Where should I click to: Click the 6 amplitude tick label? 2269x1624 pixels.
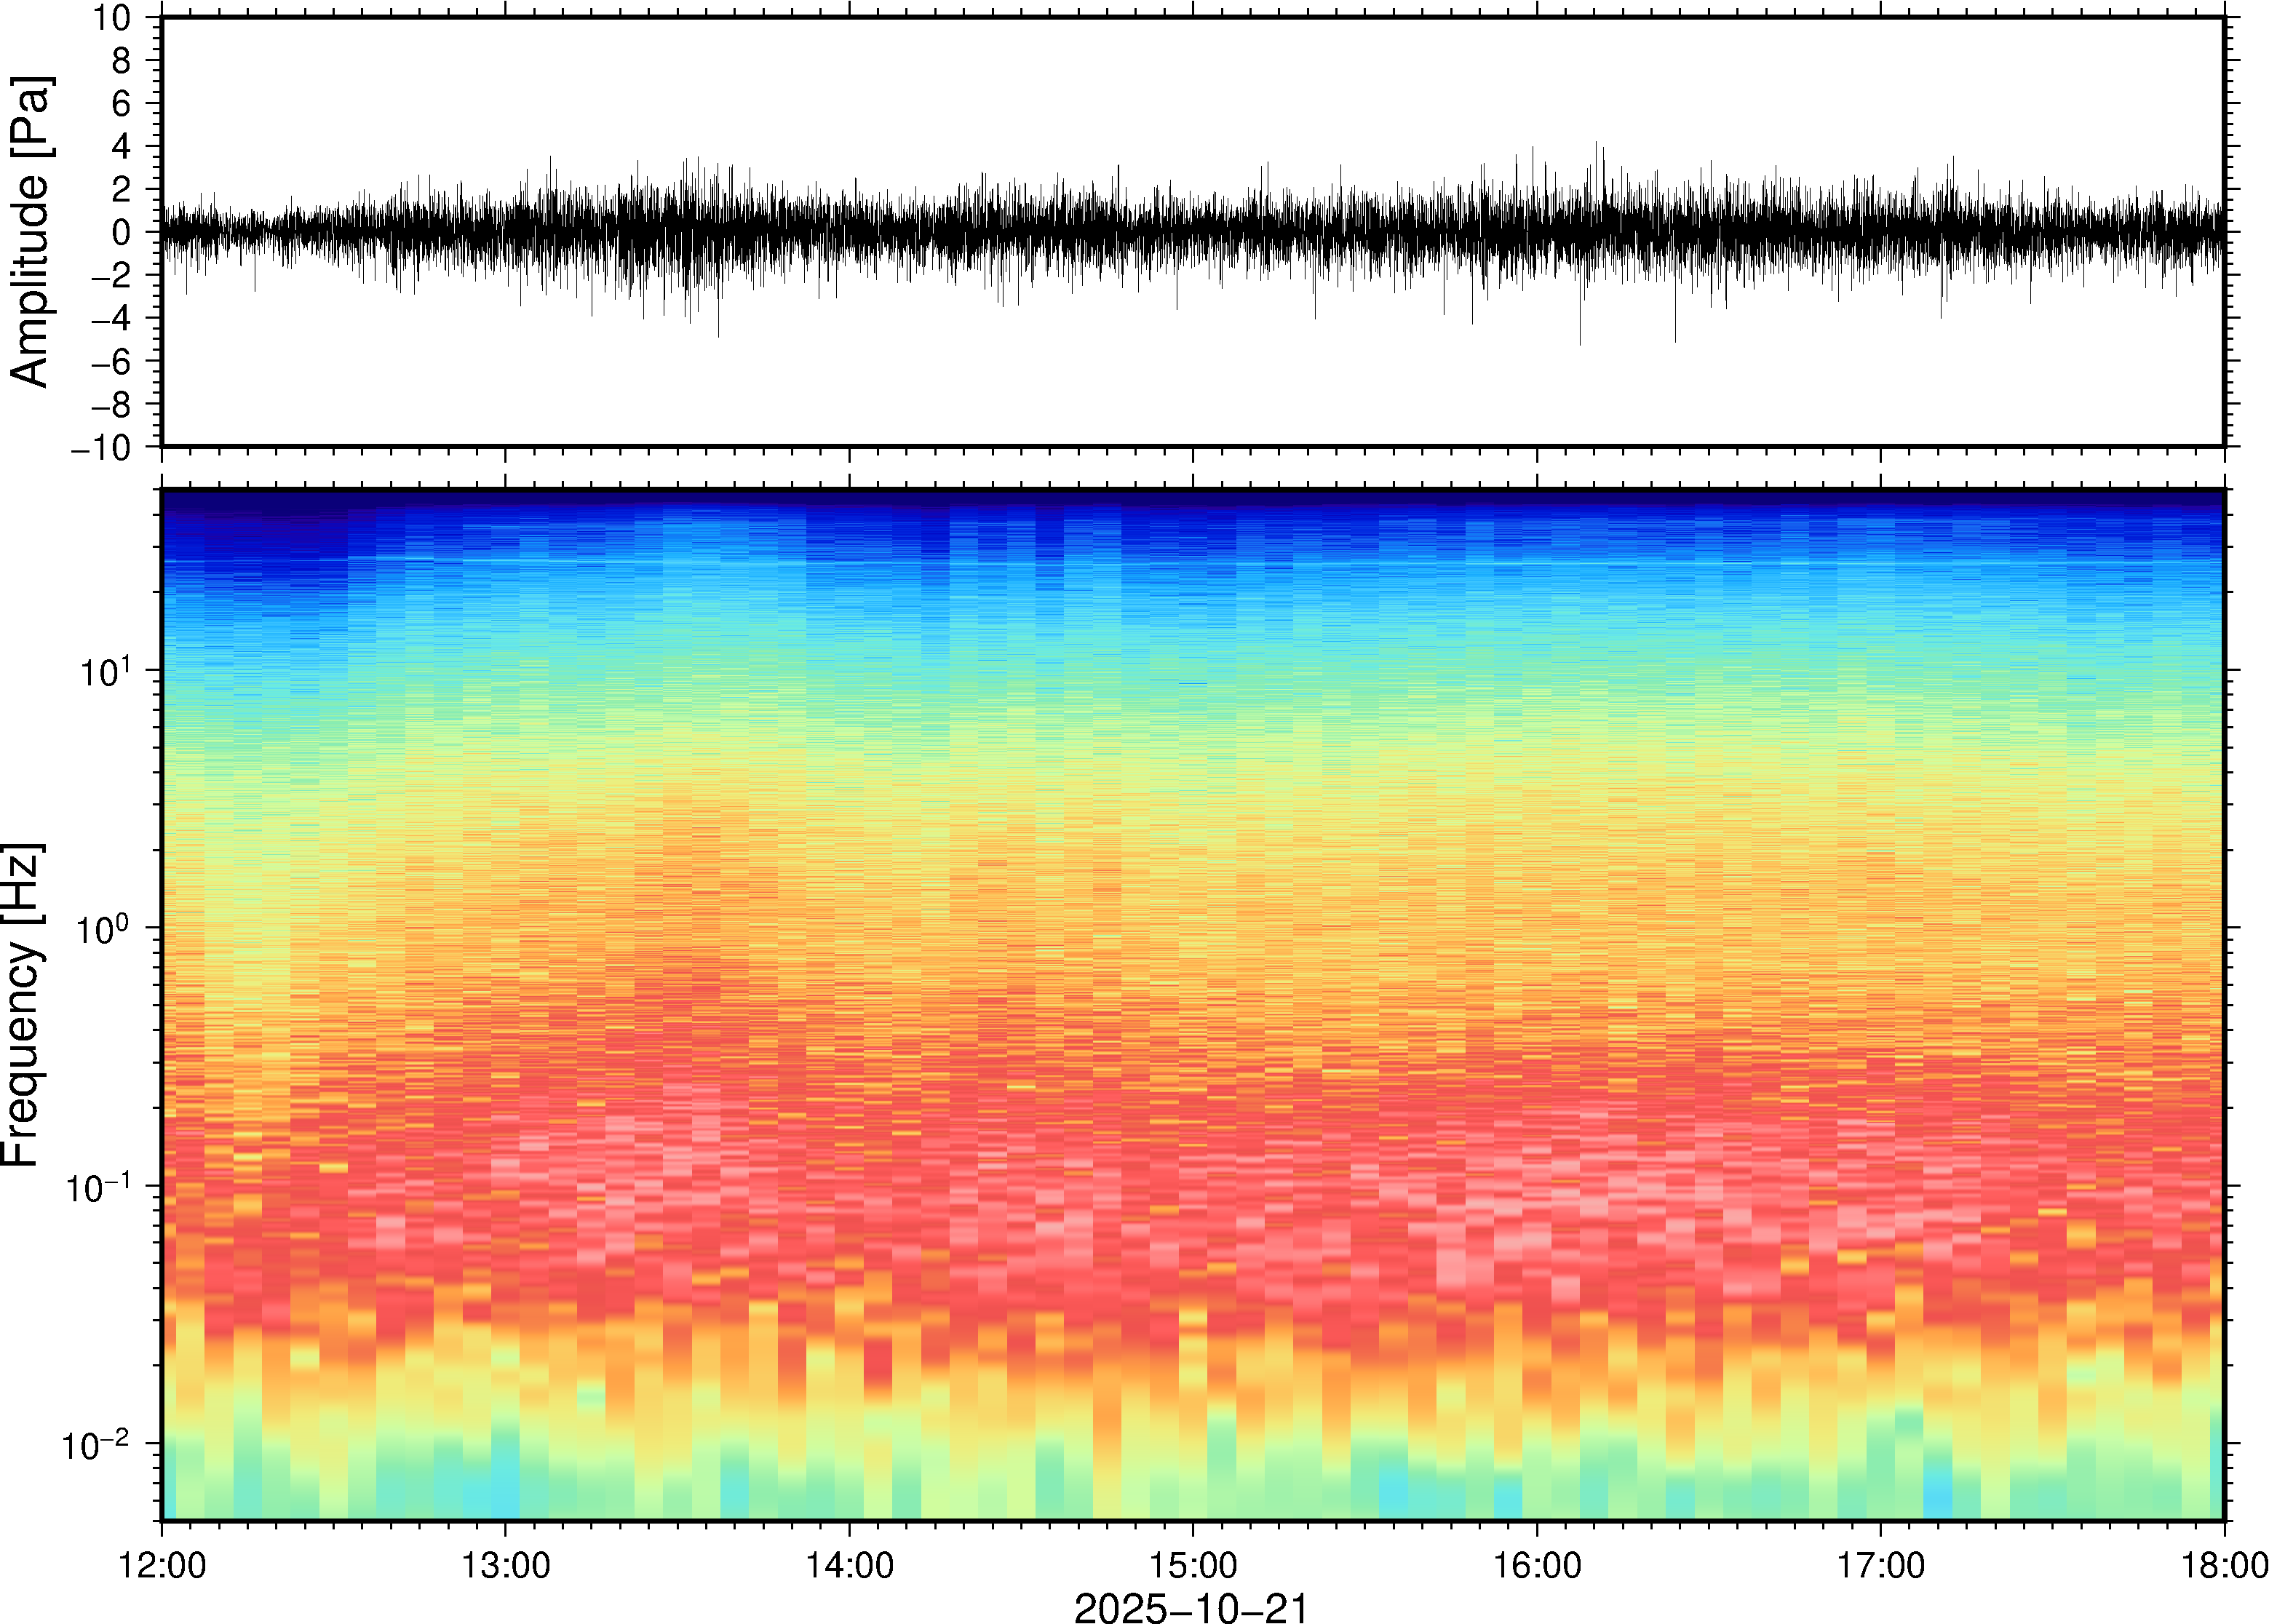tap(121, 103)
